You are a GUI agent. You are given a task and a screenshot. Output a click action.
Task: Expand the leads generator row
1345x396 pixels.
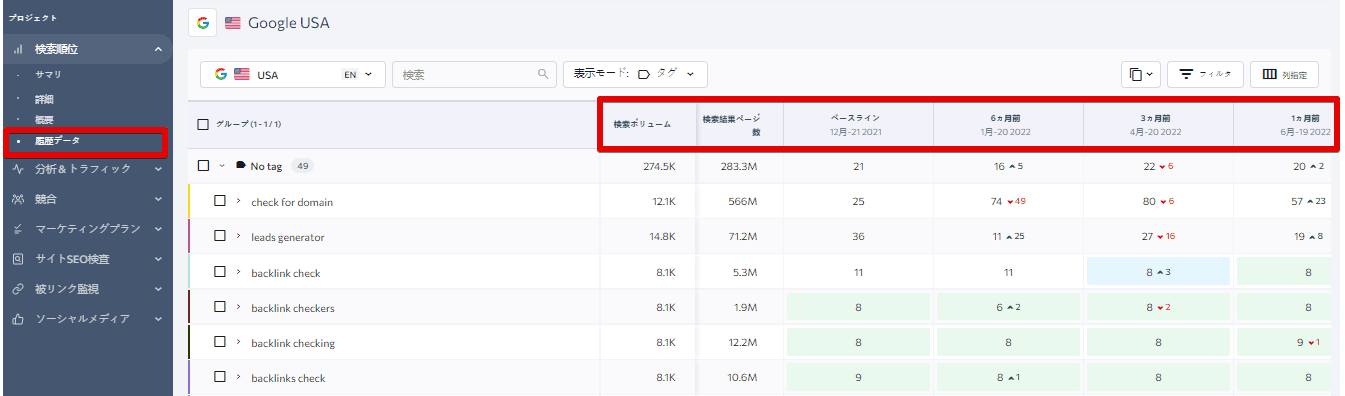[x=238, y=237]
